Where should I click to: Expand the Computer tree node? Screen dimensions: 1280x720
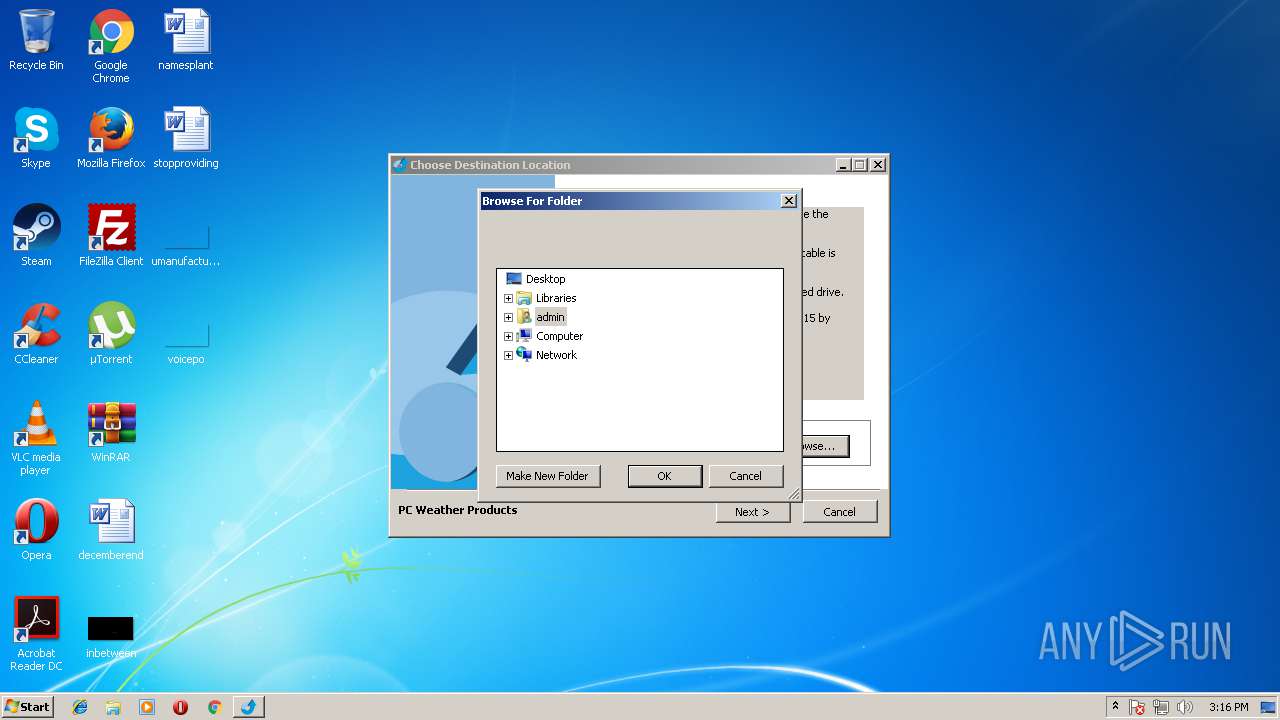pos(508,336)
